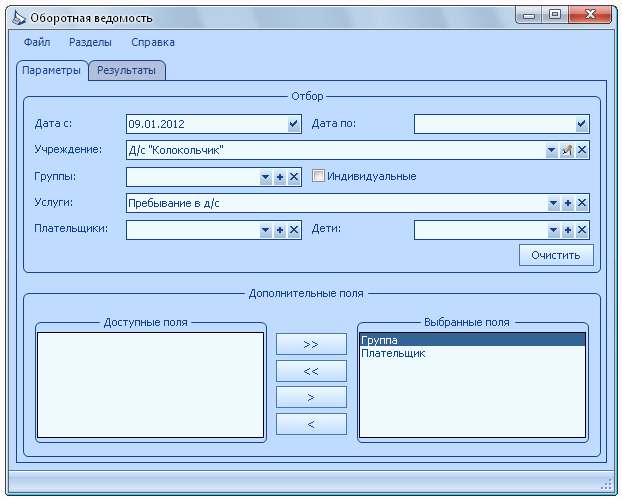Click the application icon in title bar
622x499 pixels.
pyautogui.click(x=18, y=18)
